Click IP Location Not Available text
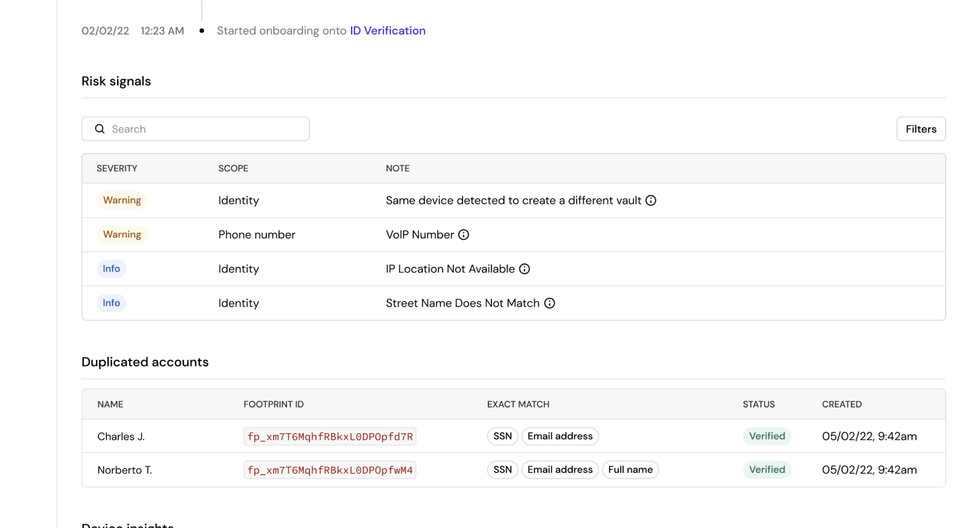This screenshot has height=528, width=960. click(450, 269)
